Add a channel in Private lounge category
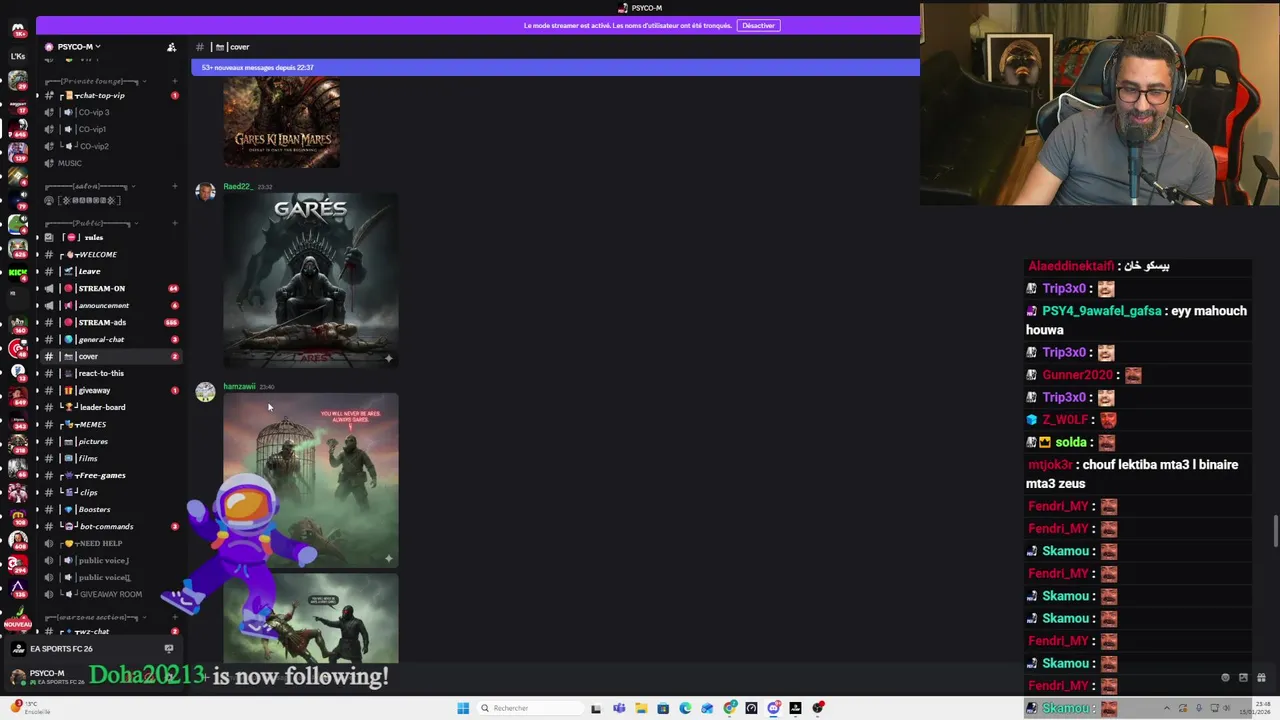This screenshot has height=720, width=1280. 174,81
